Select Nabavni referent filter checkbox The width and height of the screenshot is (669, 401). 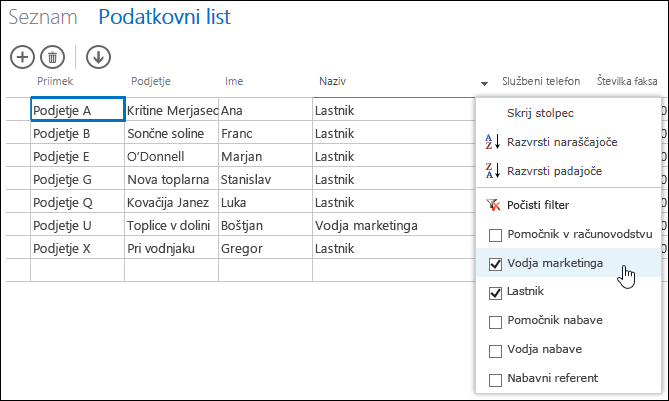495,380
